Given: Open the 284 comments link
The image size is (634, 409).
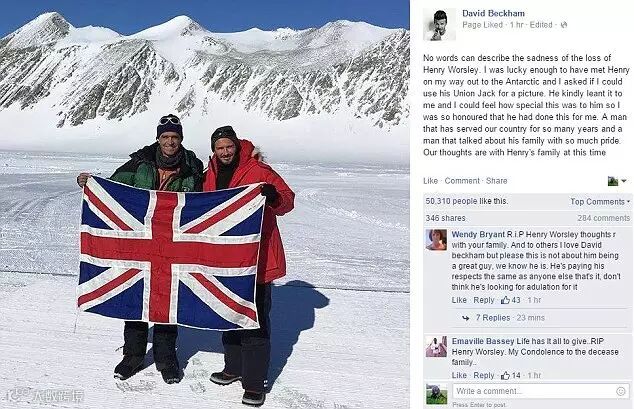Looking at the screenshot, I should (603, 218).
